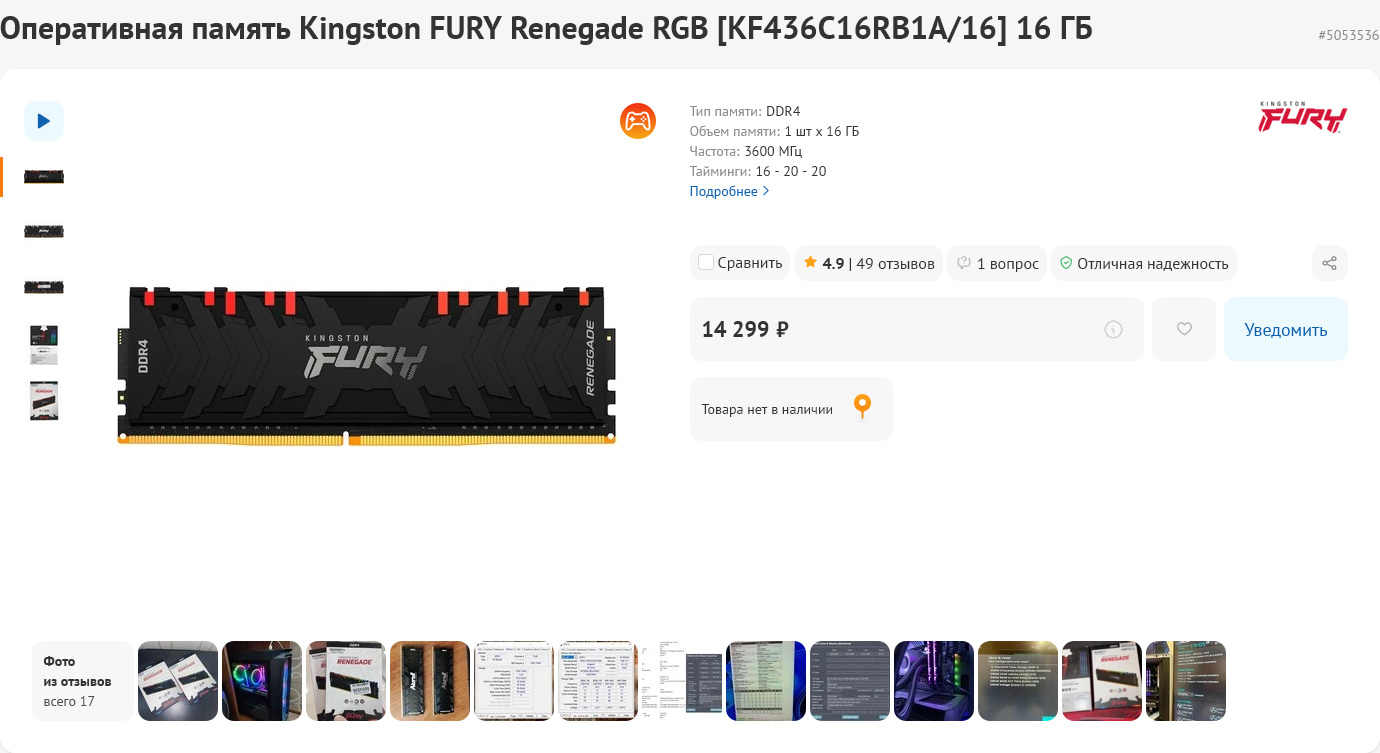
Task: Open the Kingston FURY brand logo
Action: pyautogui.click(x=1303, y=117)
